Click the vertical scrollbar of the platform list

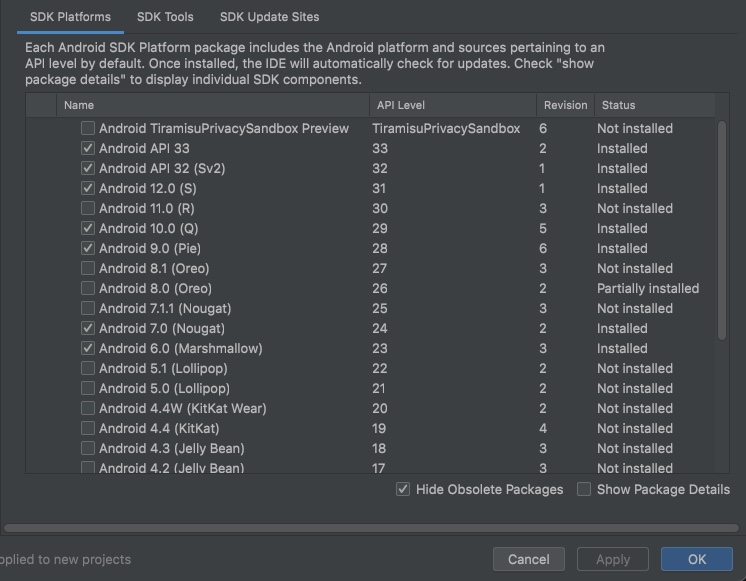pos(722,230)
